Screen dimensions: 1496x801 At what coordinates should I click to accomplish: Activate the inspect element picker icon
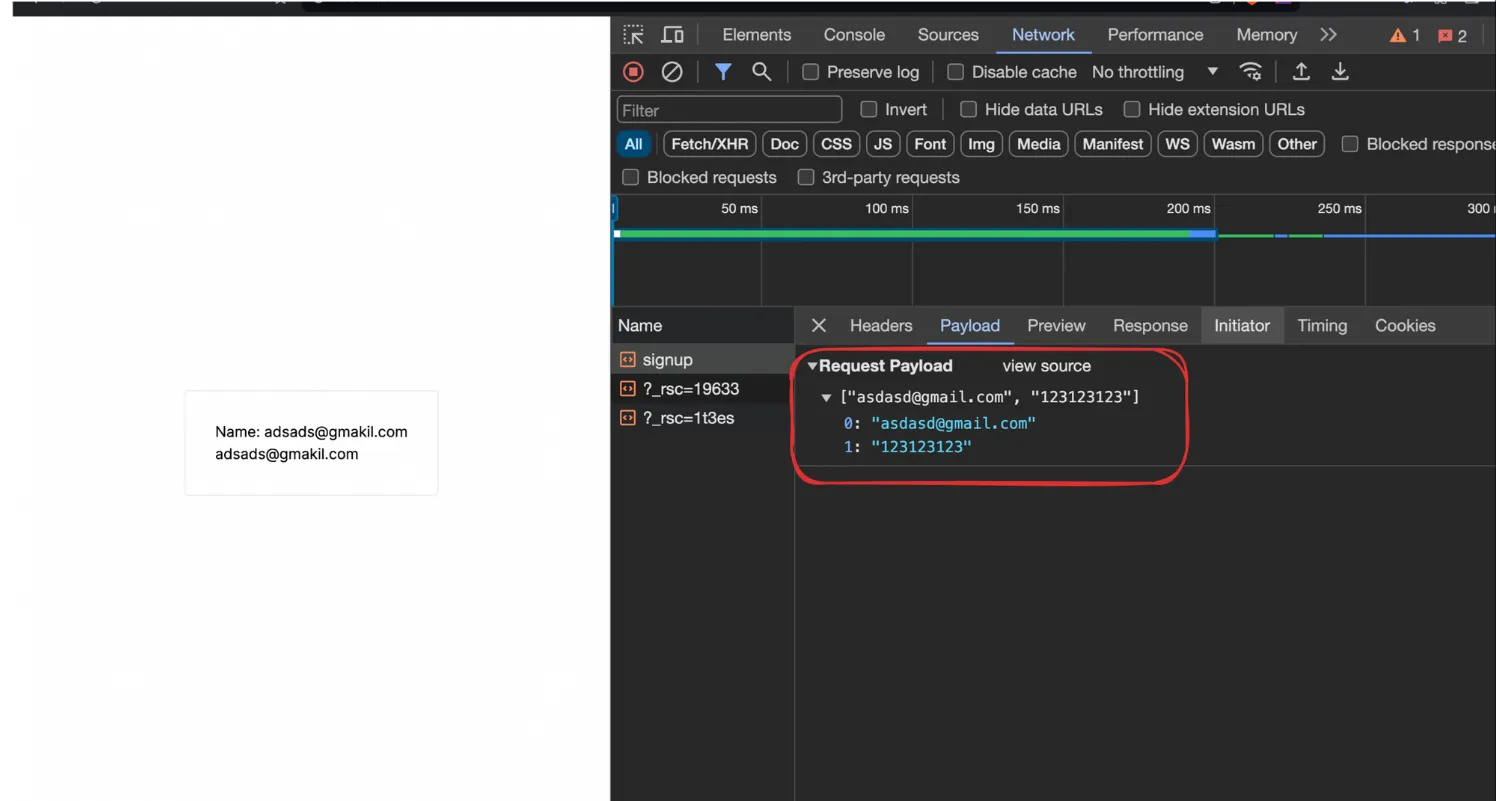point(634,35)
